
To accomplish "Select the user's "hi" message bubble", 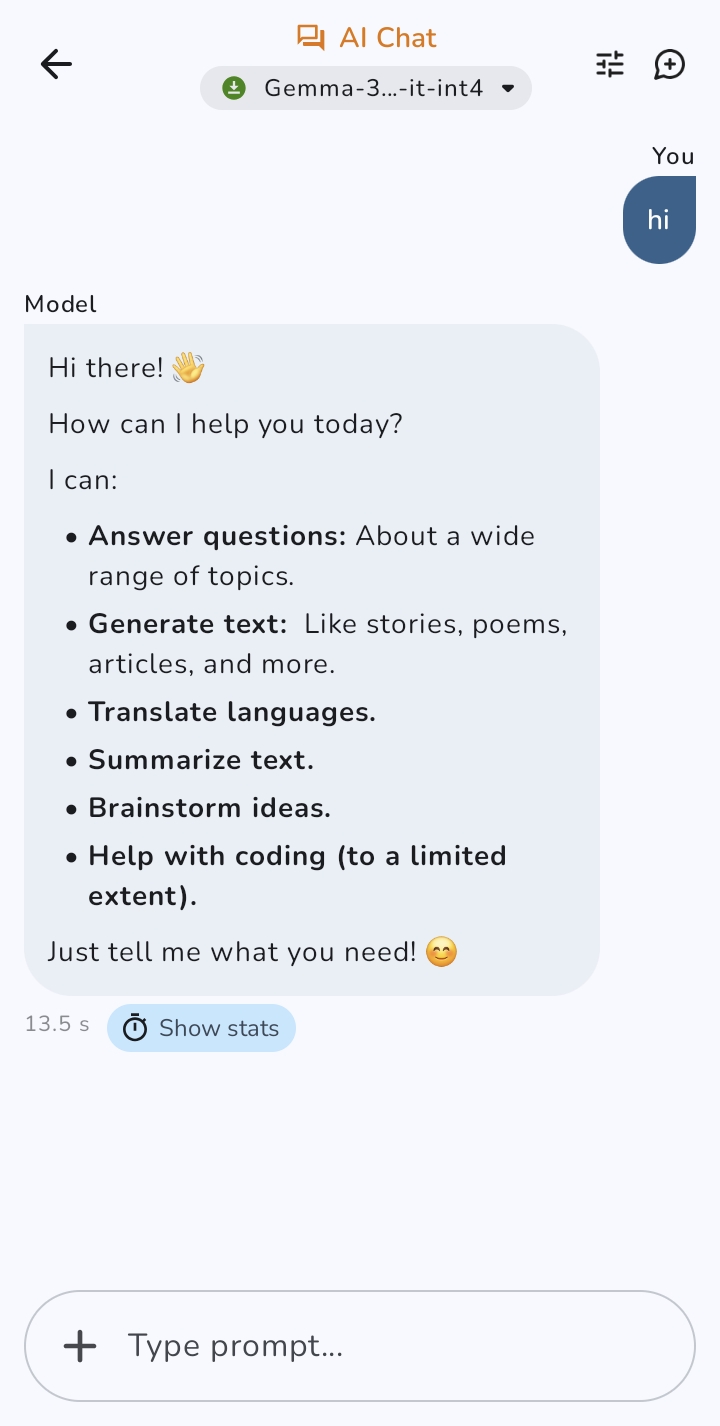I will [x=658, y=220].
